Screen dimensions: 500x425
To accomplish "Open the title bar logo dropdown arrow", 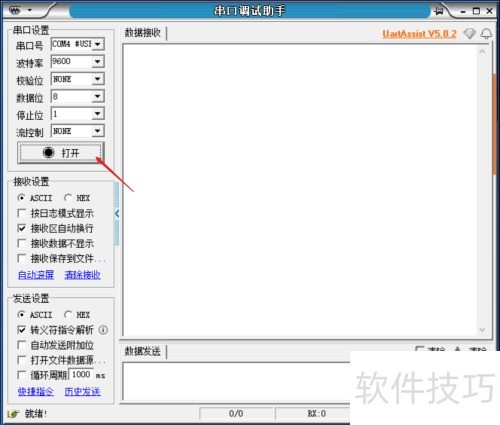I will click(30, 10).
